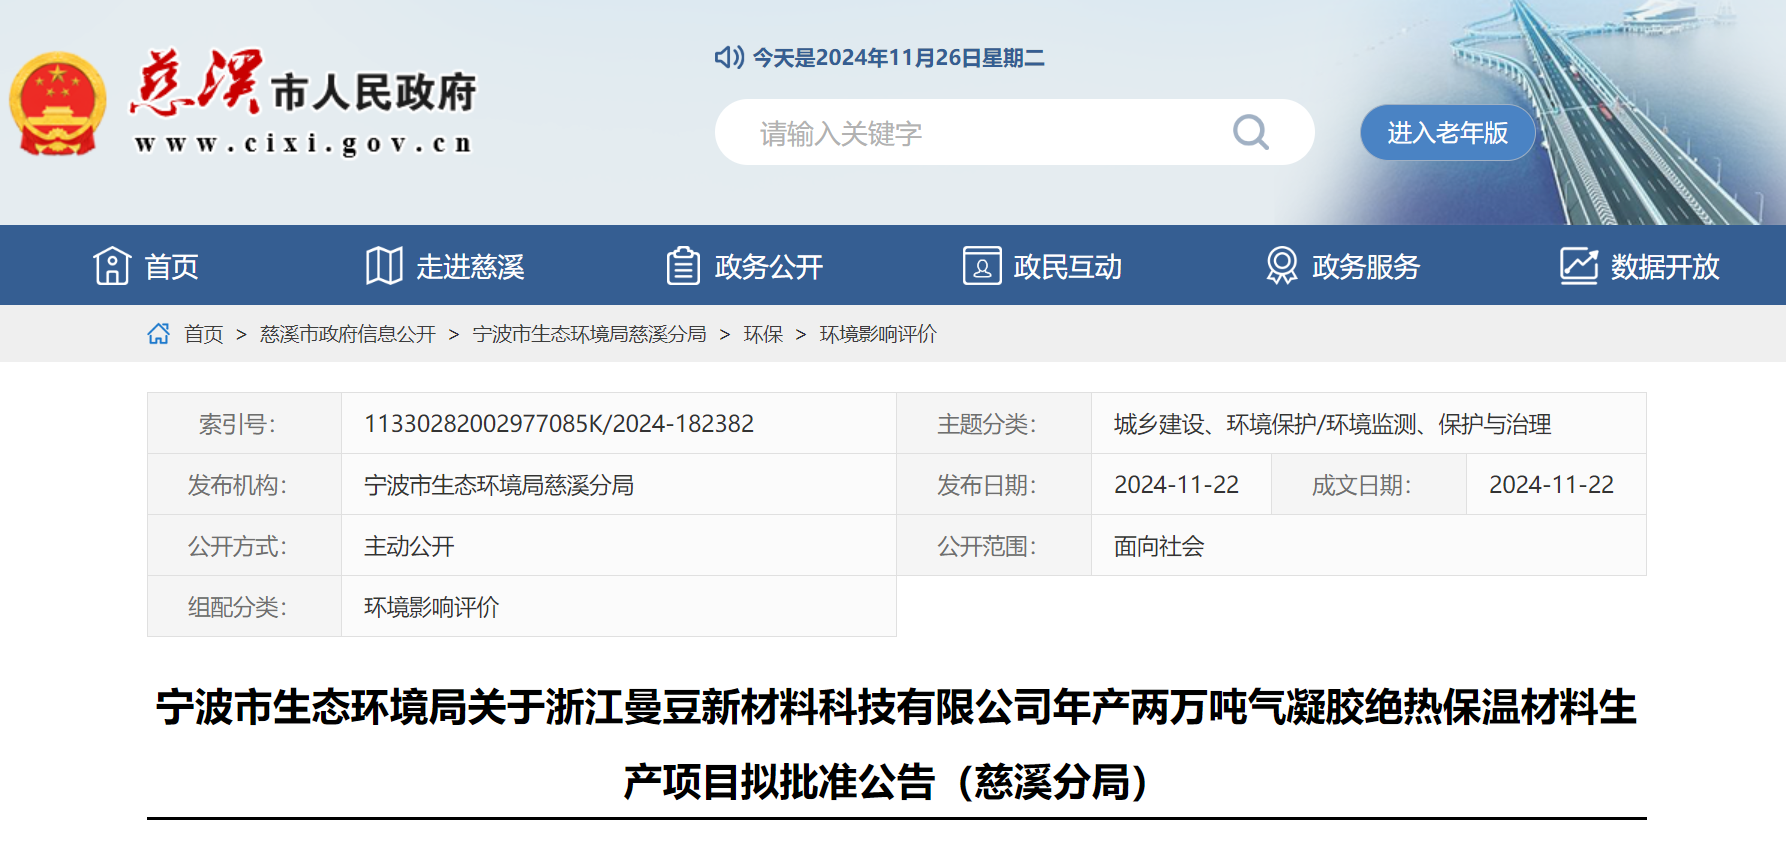This screenshot has height=841, width=1786.
Task: Click the house icon next to 首页 in navigation
Action: [x=112, y=266]
